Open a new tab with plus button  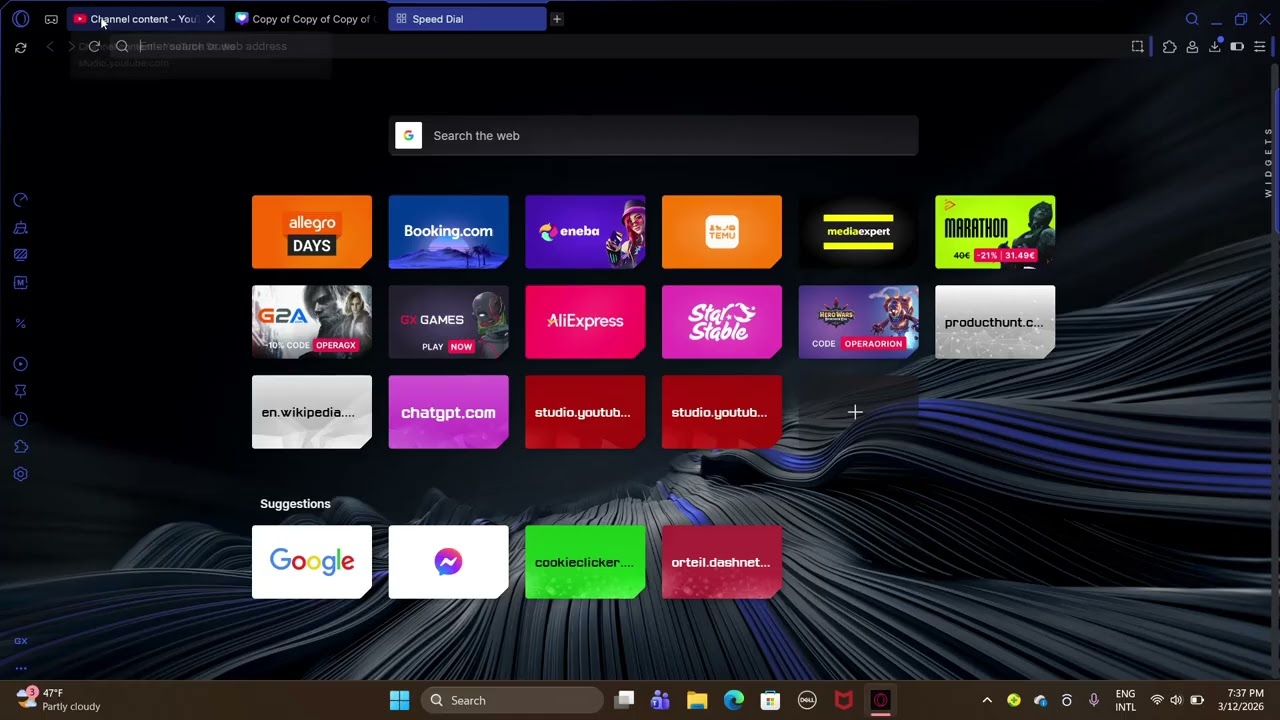coord(557,19)
